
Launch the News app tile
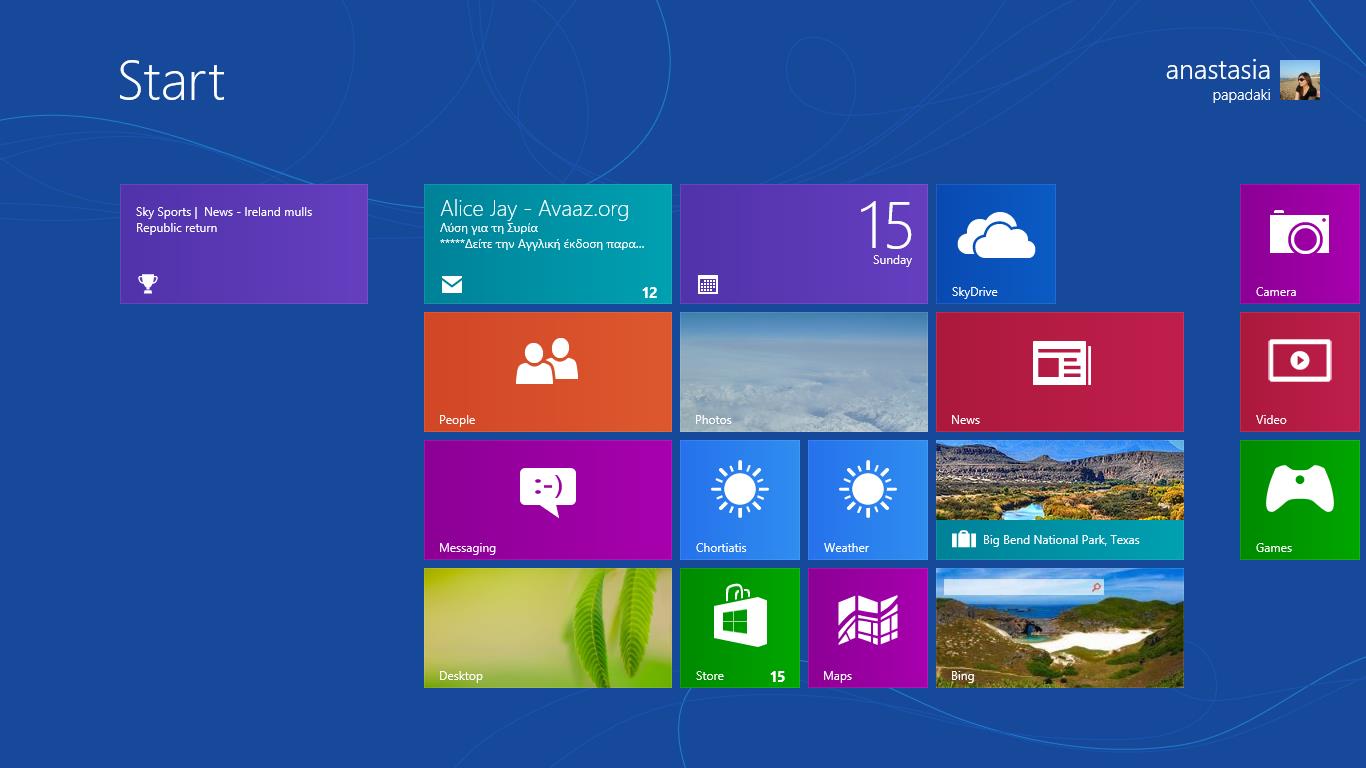[1060, 372]
